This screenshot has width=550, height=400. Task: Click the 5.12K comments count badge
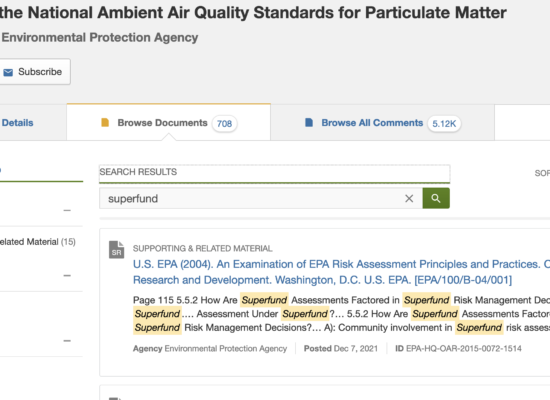(x=444, y=124)
